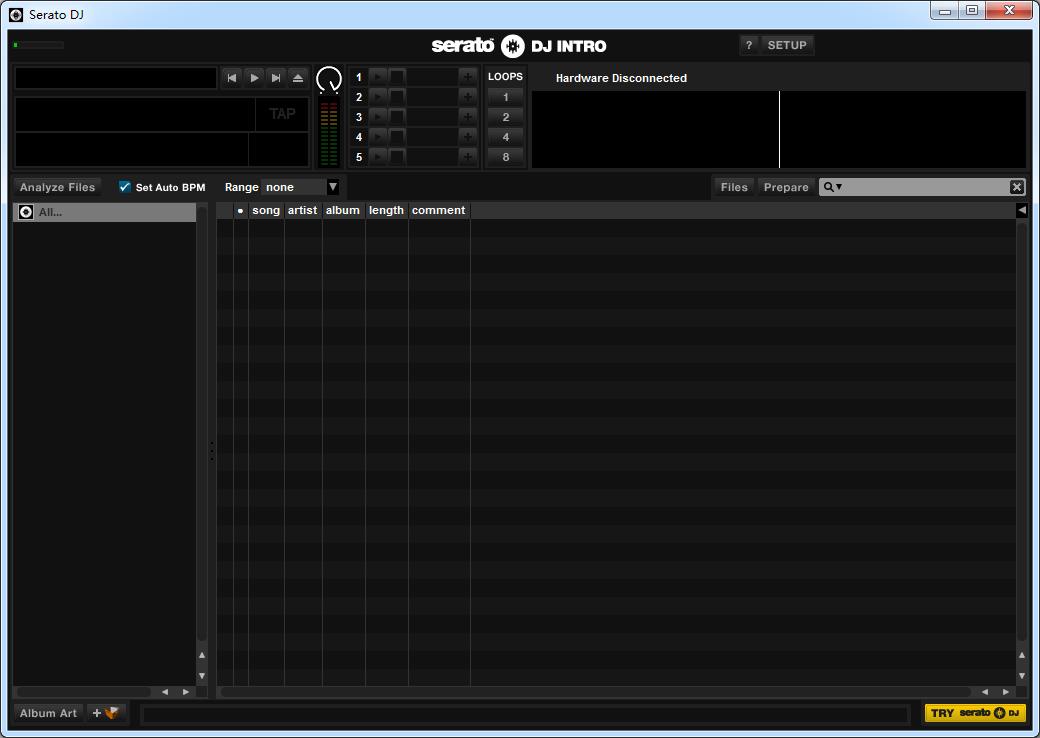Click the dot status column header
1040x738 pixels.
(240, 210)
